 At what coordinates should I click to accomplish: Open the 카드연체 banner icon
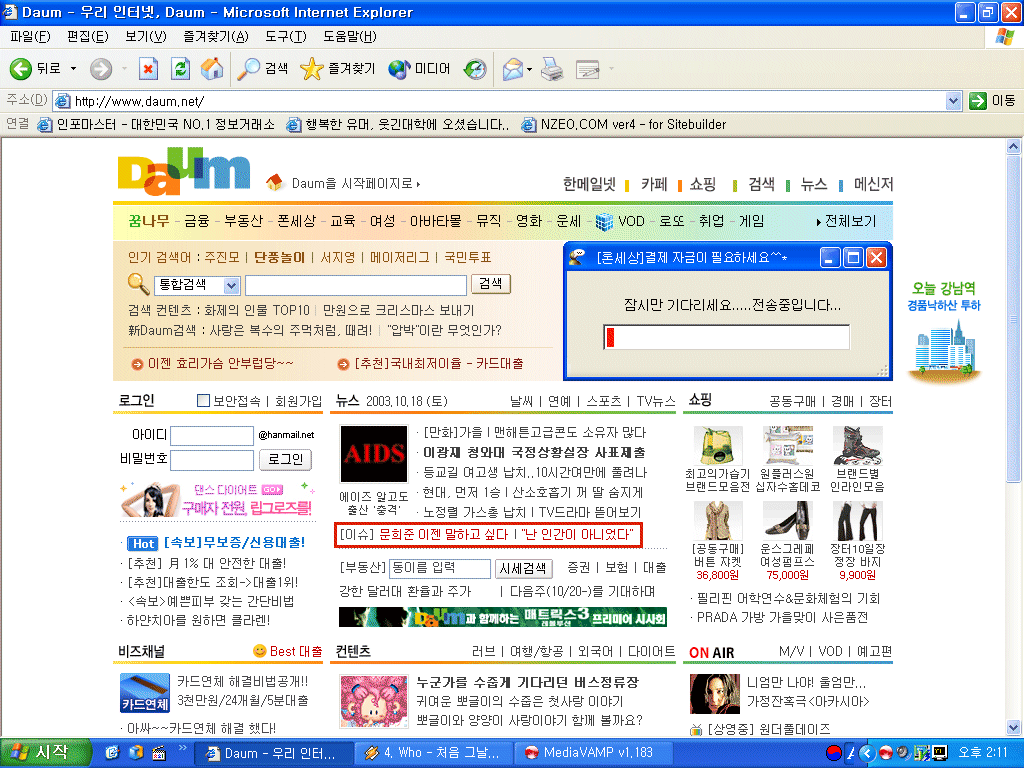(145, 692)
